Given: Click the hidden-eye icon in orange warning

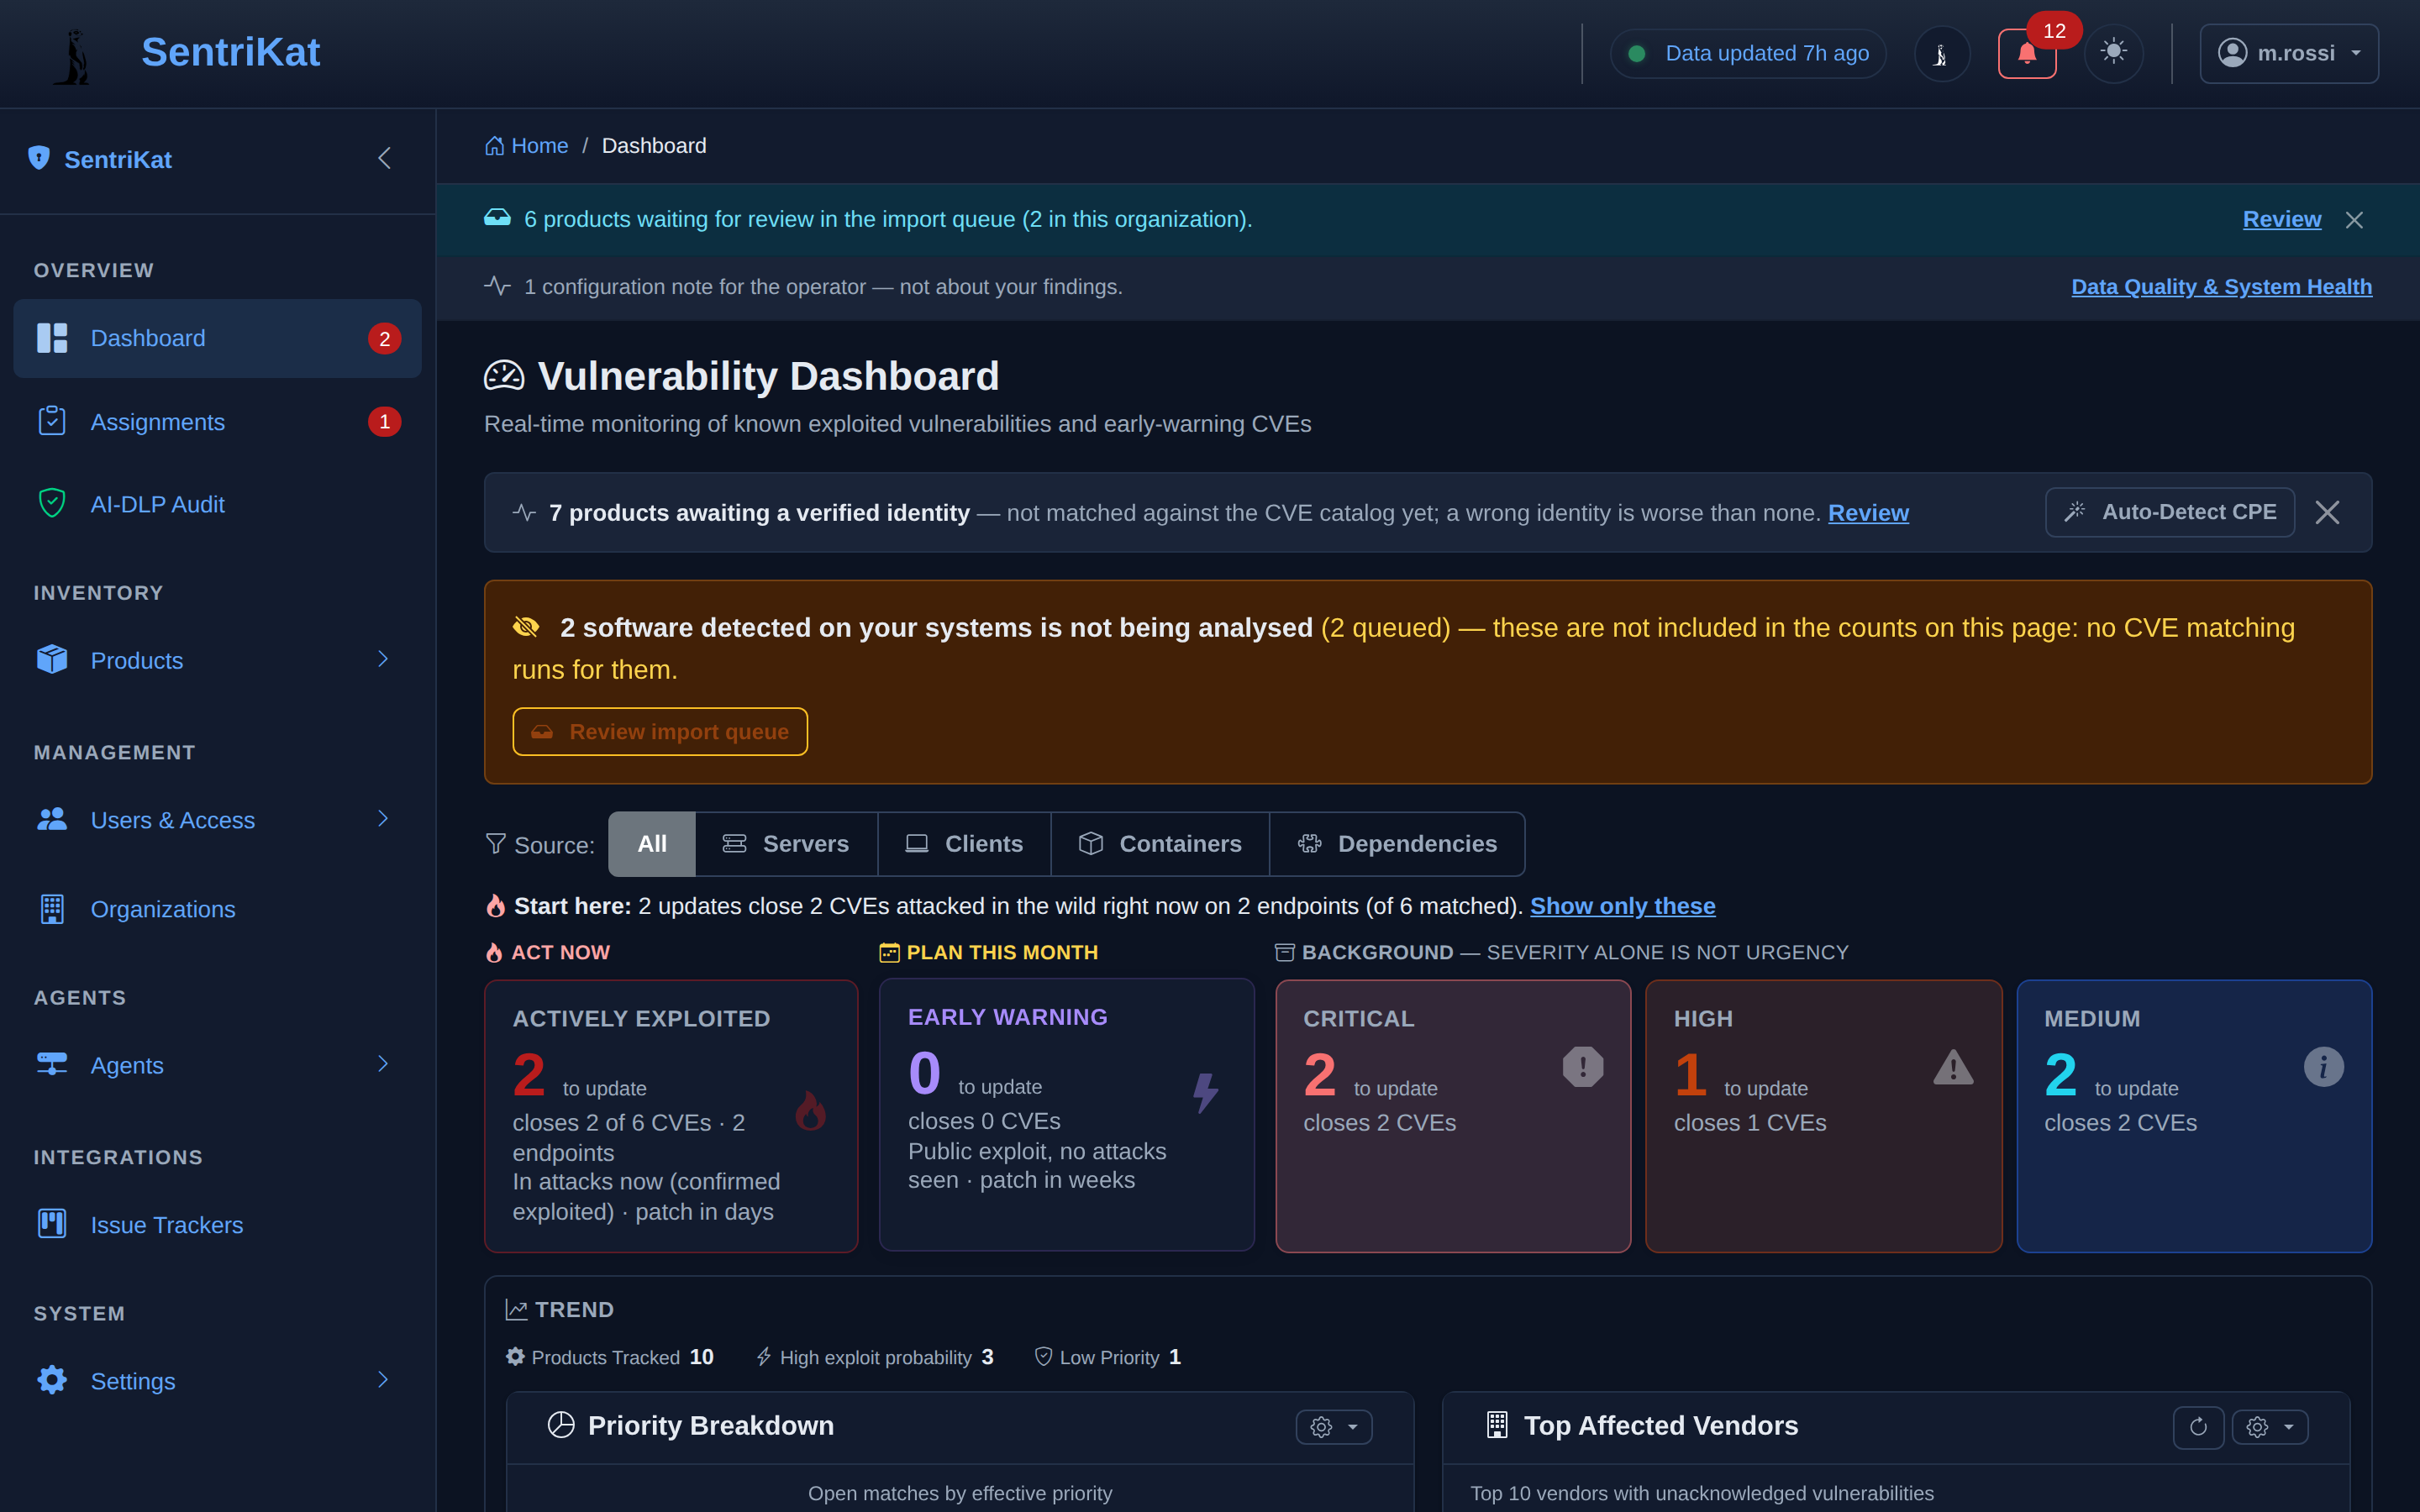Looking at the screenshot, I should (x=526, y=627).
